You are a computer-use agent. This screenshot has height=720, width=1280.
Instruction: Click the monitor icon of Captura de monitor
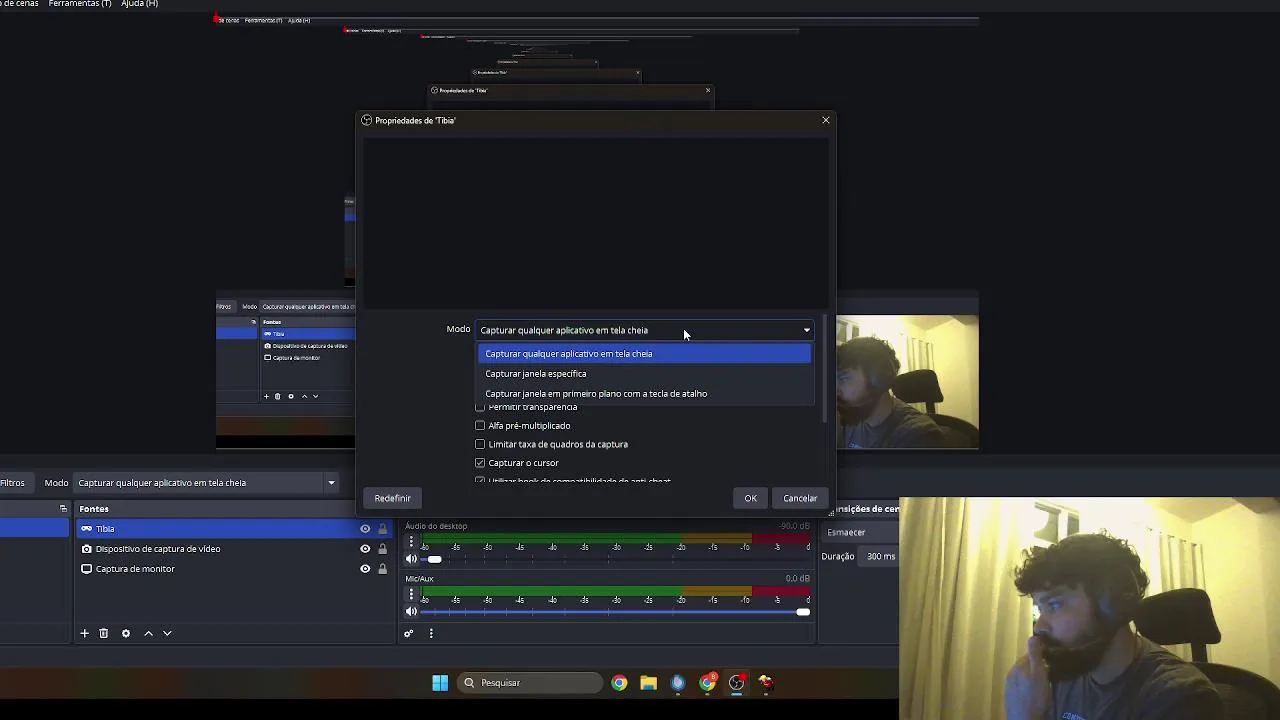(x=87, y=569)
